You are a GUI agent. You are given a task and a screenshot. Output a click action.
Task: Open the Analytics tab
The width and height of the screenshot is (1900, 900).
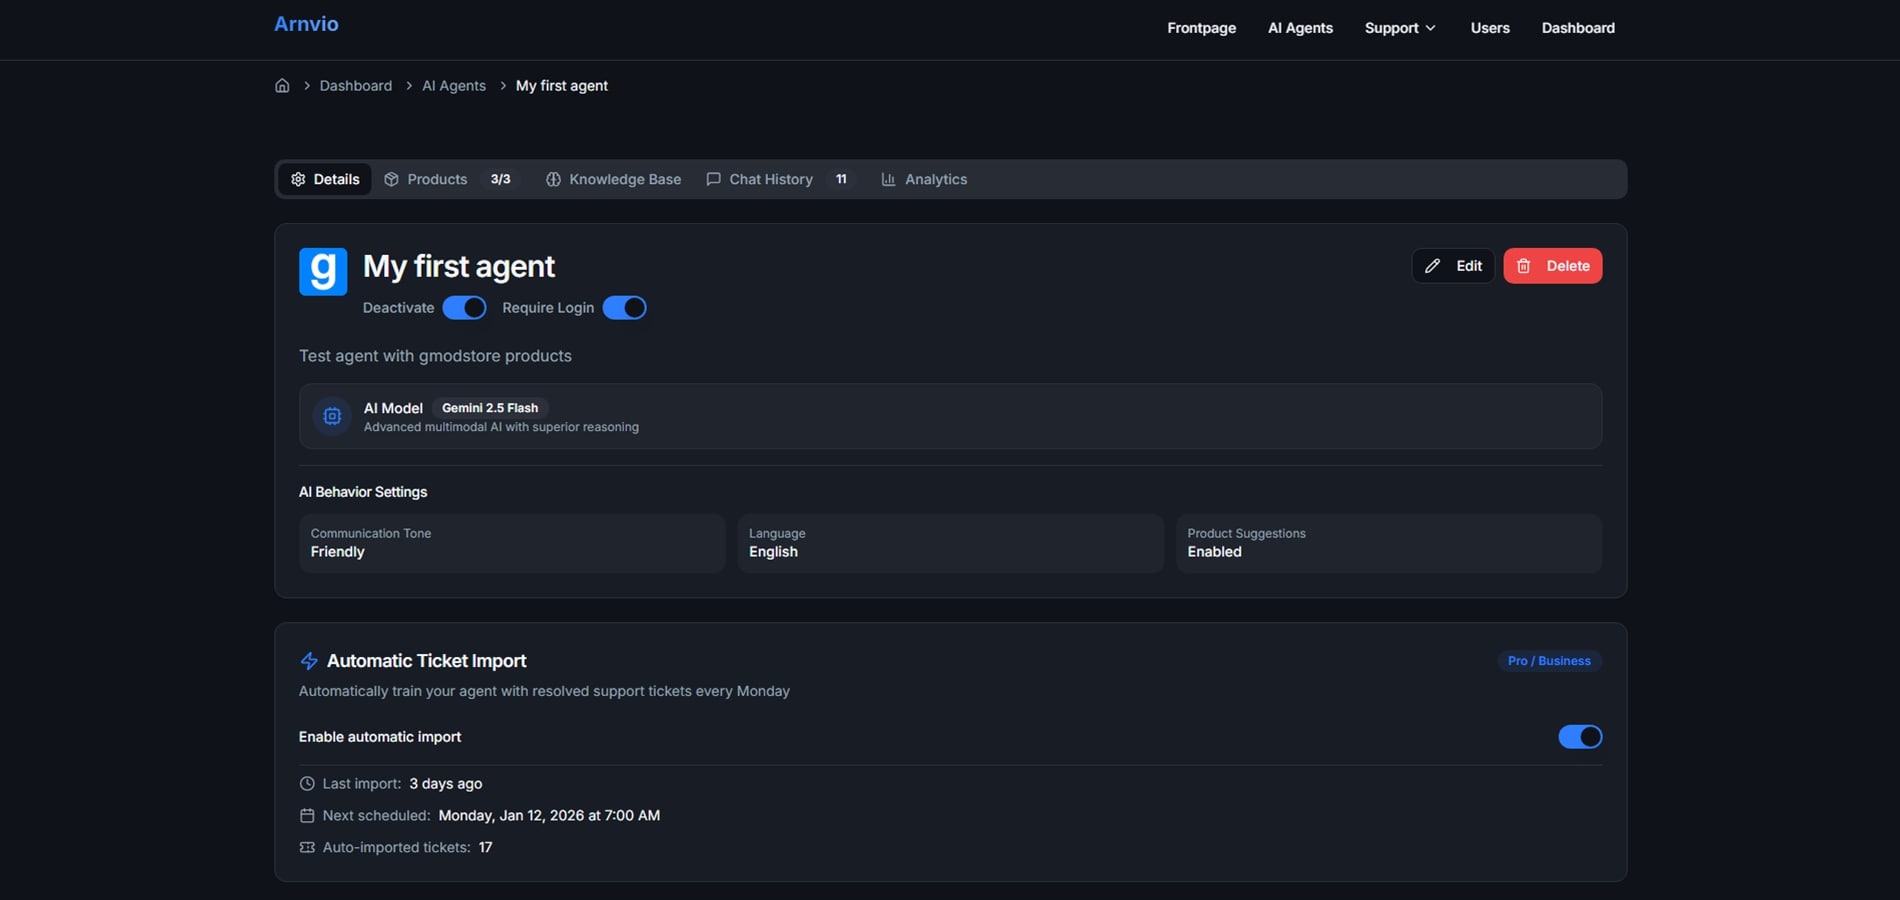[x=924, y=179]
